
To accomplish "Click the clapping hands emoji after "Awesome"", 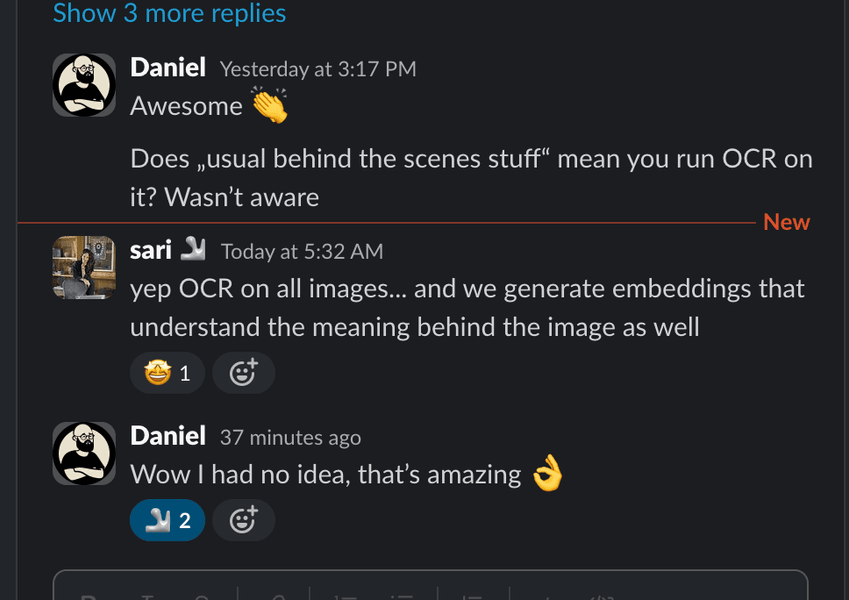I will click(268, 105).
